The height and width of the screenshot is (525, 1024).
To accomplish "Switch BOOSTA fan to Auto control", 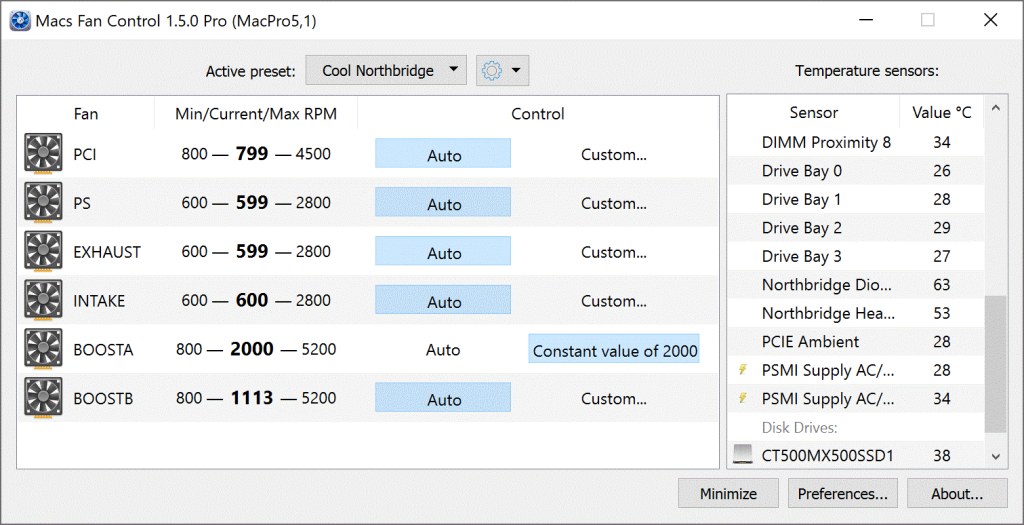I will (x=443, y=350).
